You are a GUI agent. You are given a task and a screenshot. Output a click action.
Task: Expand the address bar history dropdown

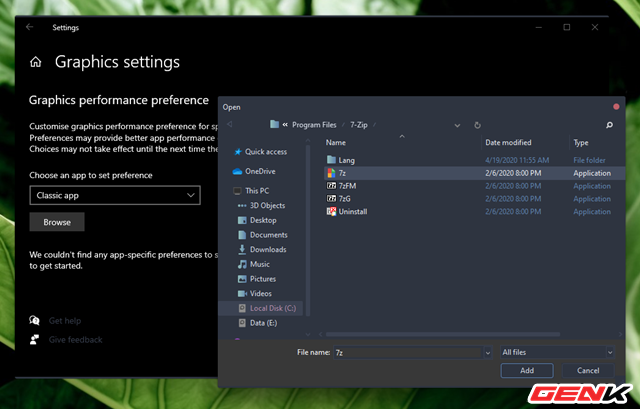click(457, 125)
